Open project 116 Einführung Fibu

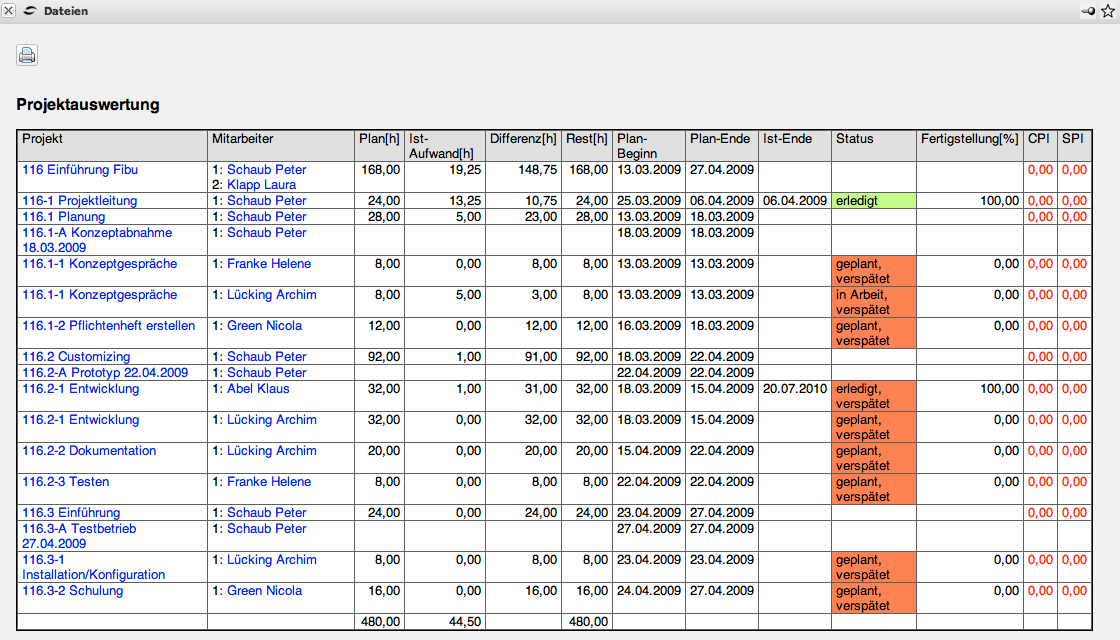pos(80,170)
